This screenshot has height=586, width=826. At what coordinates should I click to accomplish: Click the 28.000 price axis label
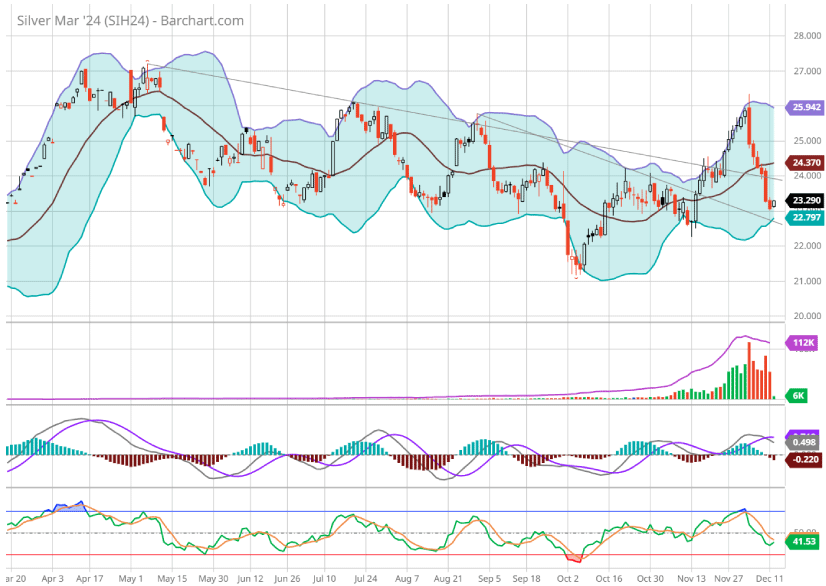(806, 36)
